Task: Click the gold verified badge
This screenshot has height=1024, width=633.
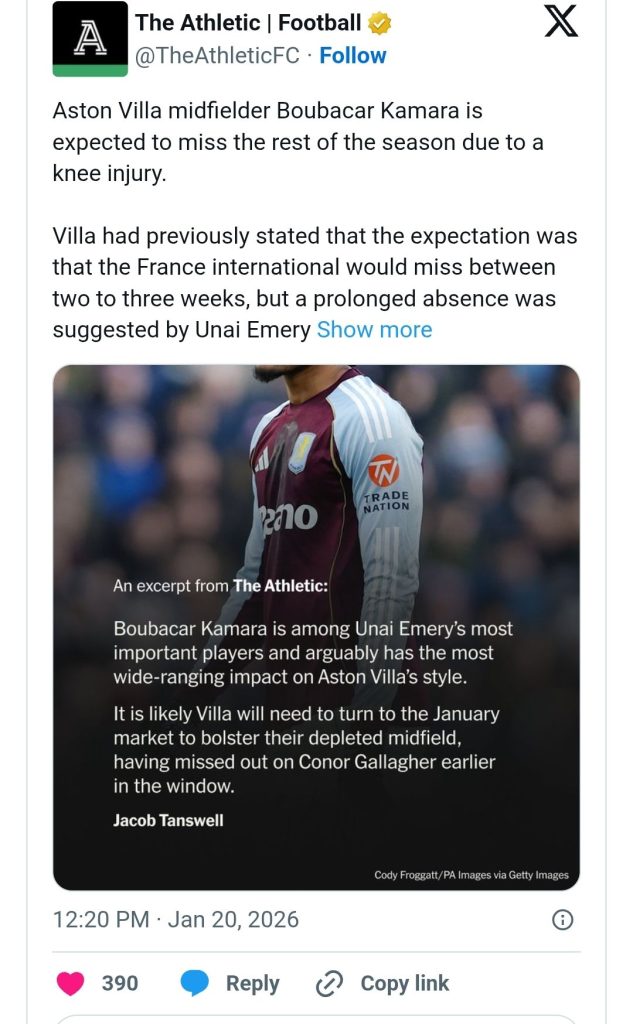Action: (x=380, y=23)
